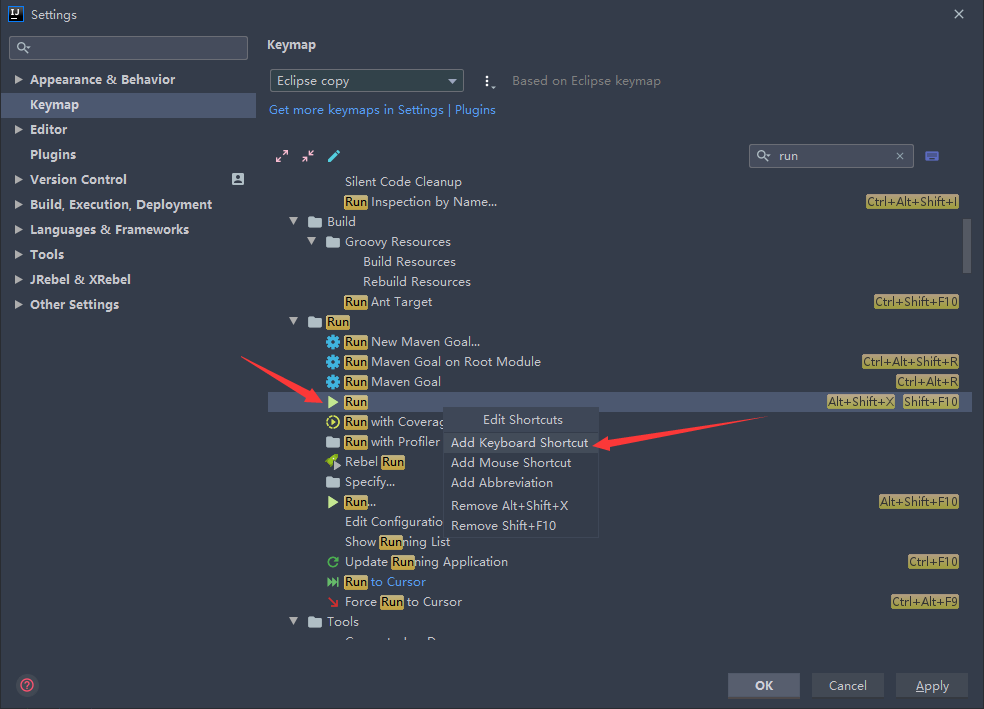
Task: Click the folder icon beside Specify...
Action: click(333, 482)
